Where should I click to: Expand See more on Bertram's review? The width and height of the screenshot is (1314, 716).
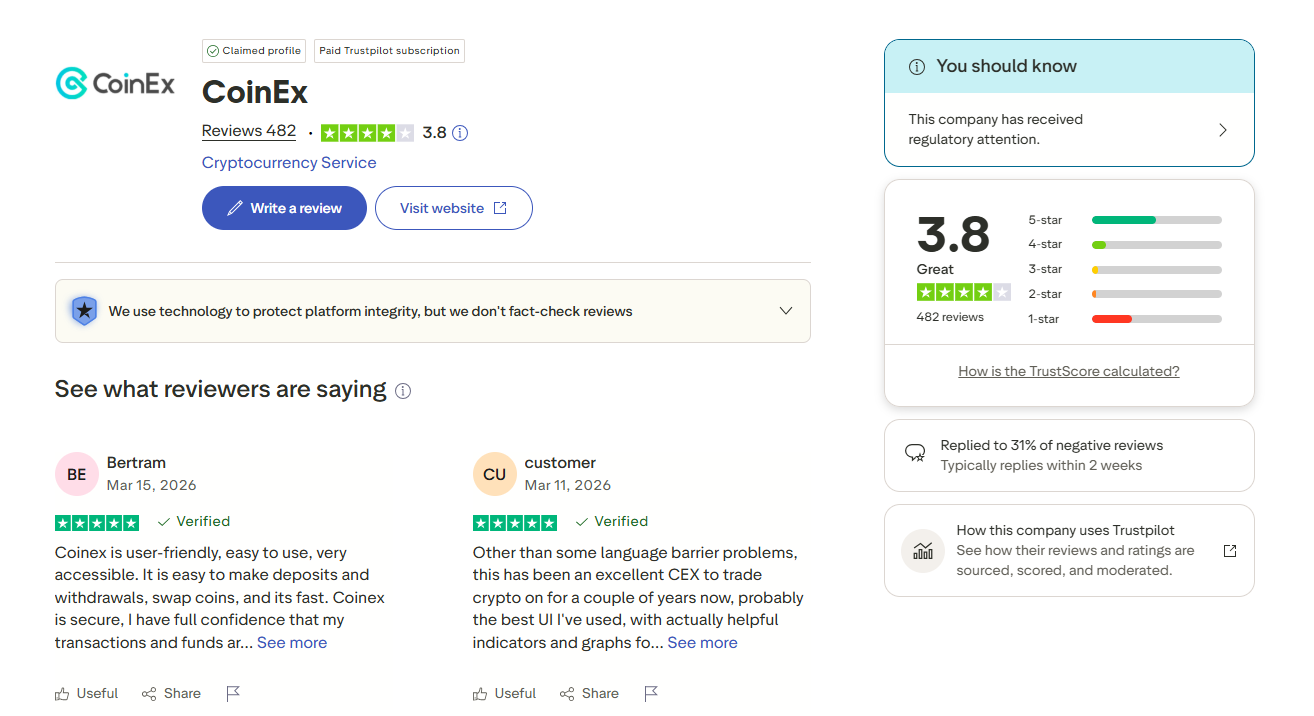point(292,642)
